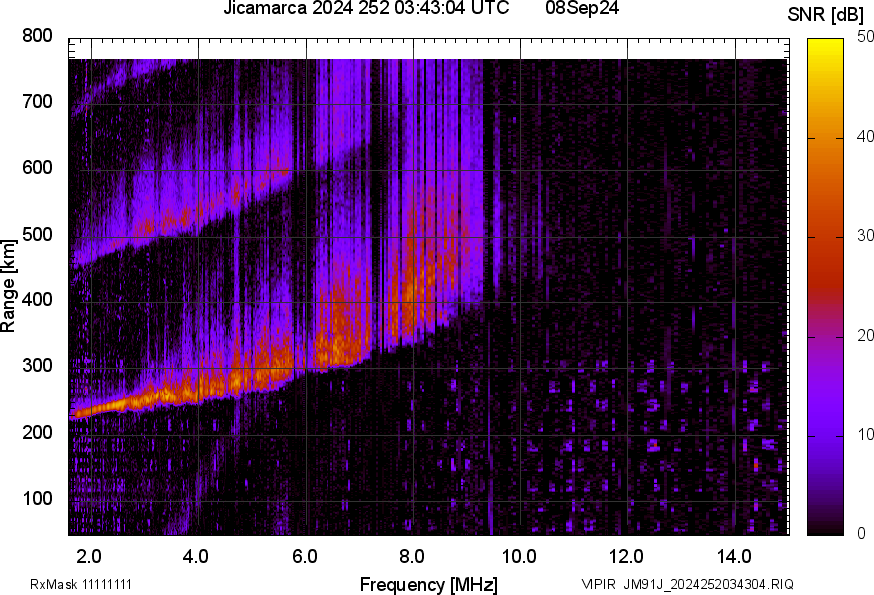
Task: Click the 14.0 frequency tick label
Action: [x=735, y=555]
